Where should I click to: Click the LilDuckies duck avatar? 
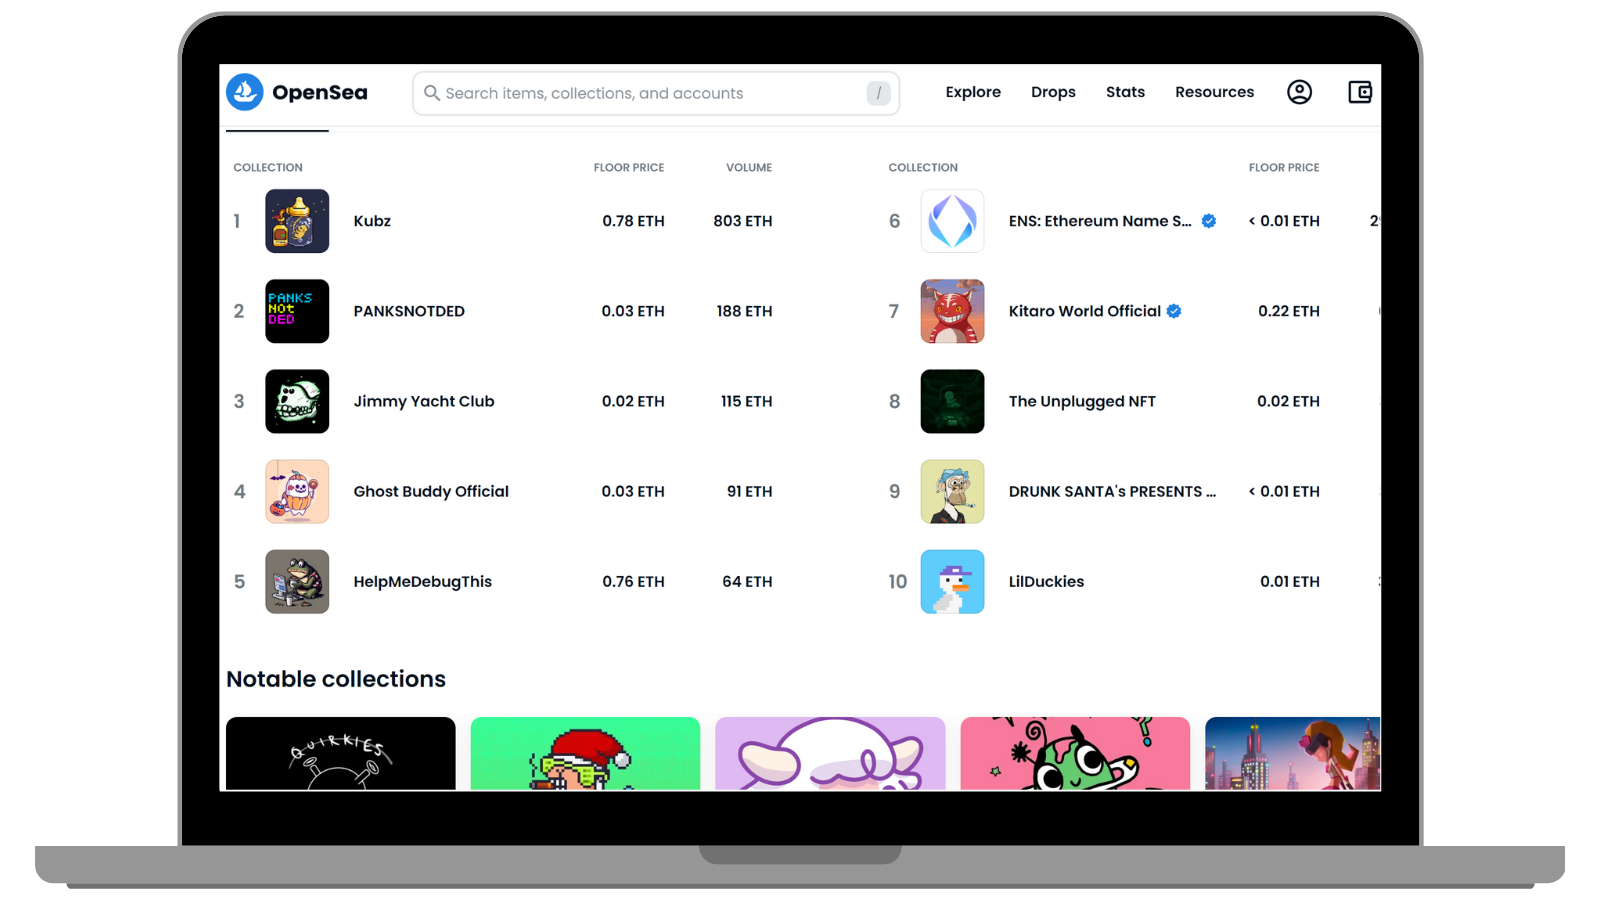pyautogui.click(x=952, y=581)
